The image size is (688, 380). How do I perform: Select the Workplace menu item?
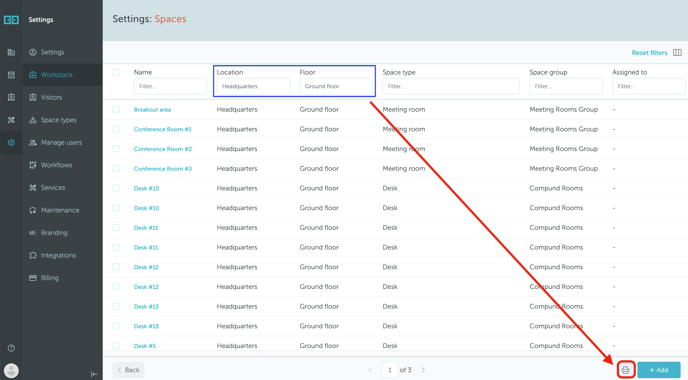[x=62, y=75]
